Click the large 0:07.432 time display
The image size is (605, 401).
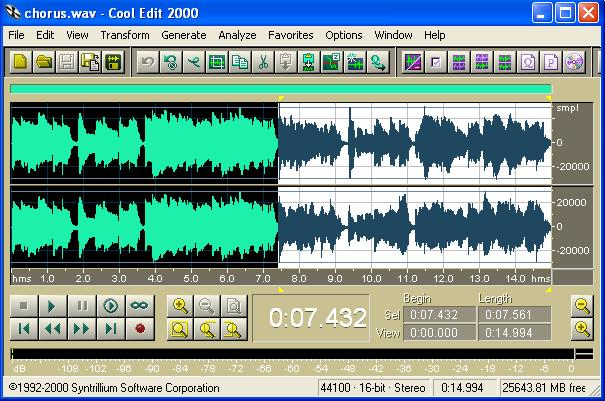(x=311, y=318)
